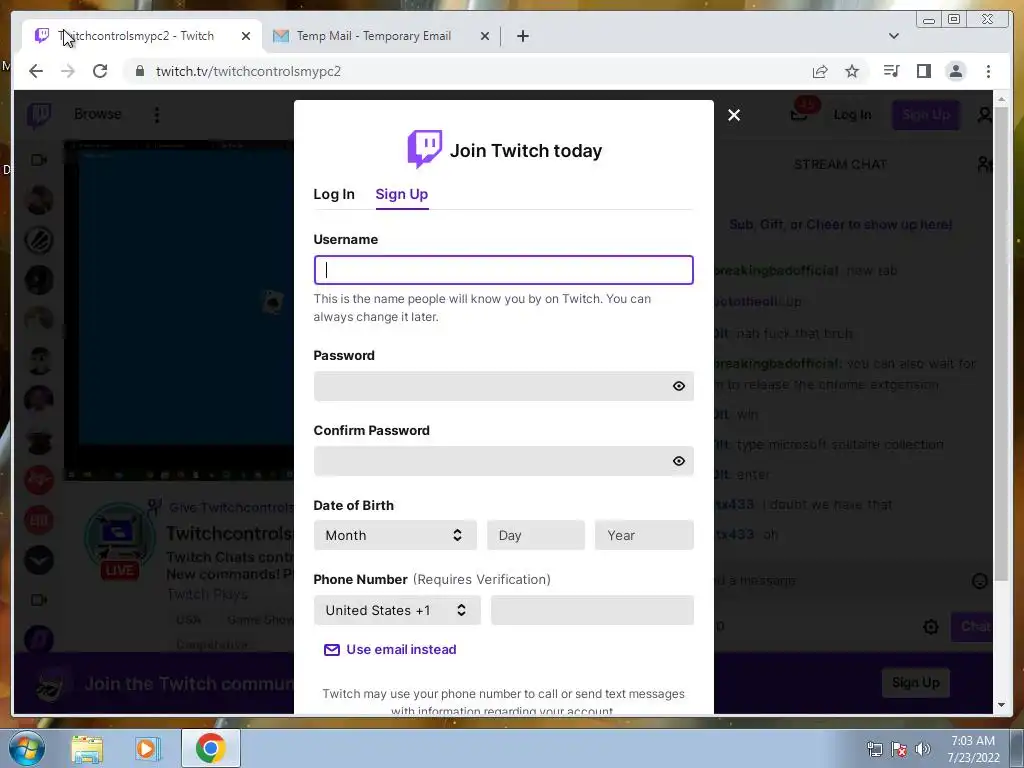Click the Log In button in Twitch header
Screen dimensions: 1024x768
(x=852, y=115)
